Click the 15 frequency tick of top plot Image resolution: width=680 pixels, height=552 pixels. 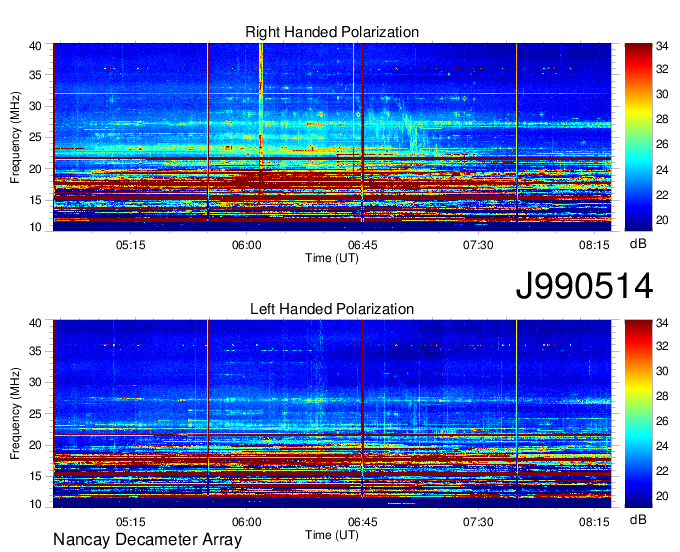(35, 200)
